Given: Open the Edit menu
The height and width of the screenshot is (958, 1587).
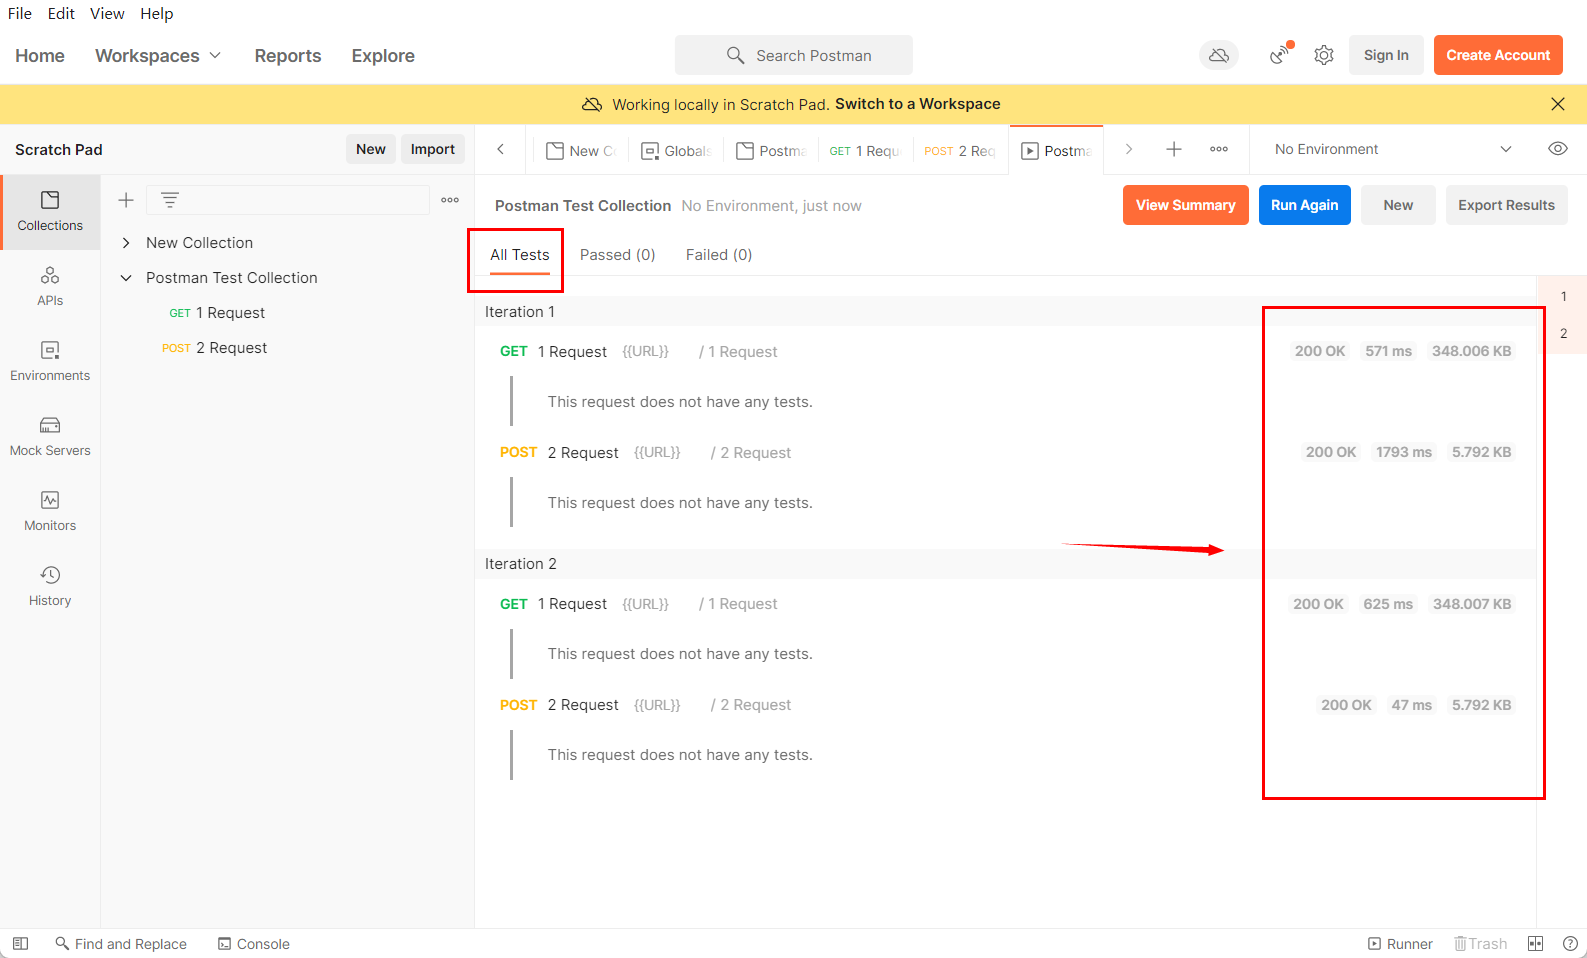Looking at the screenshot, I should pyautogui.click(x=61, y=13).
